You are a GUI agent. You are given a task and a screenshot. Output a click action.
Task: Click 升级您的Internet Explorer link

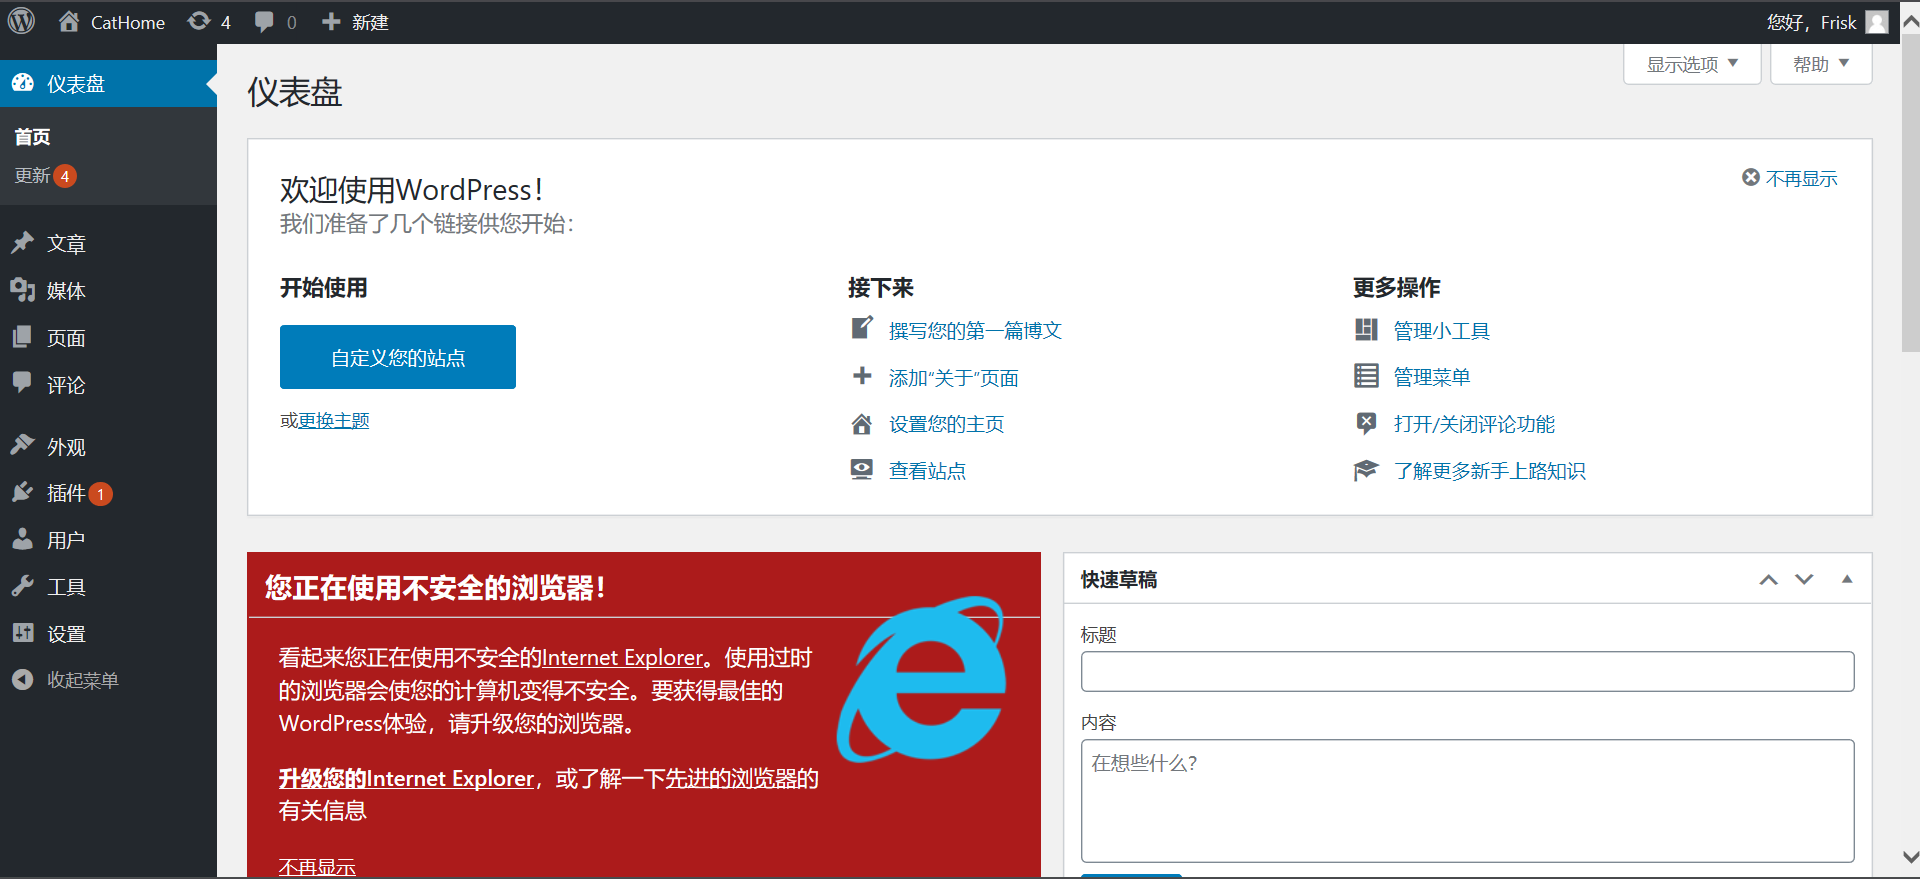pos(406,778)
